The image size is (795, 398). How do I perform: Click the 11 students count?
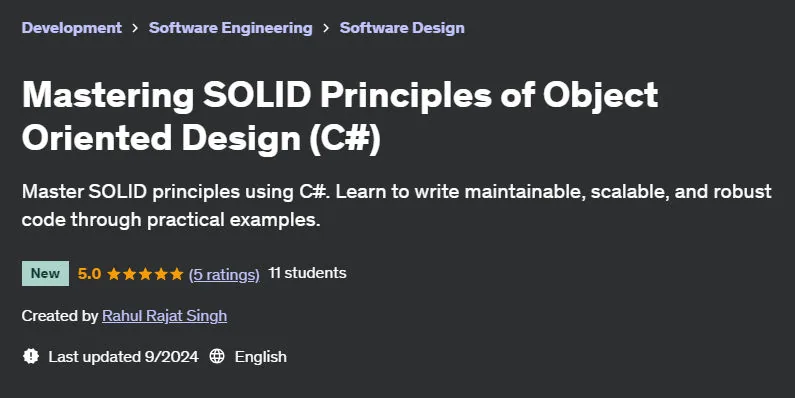pos(307,273)
